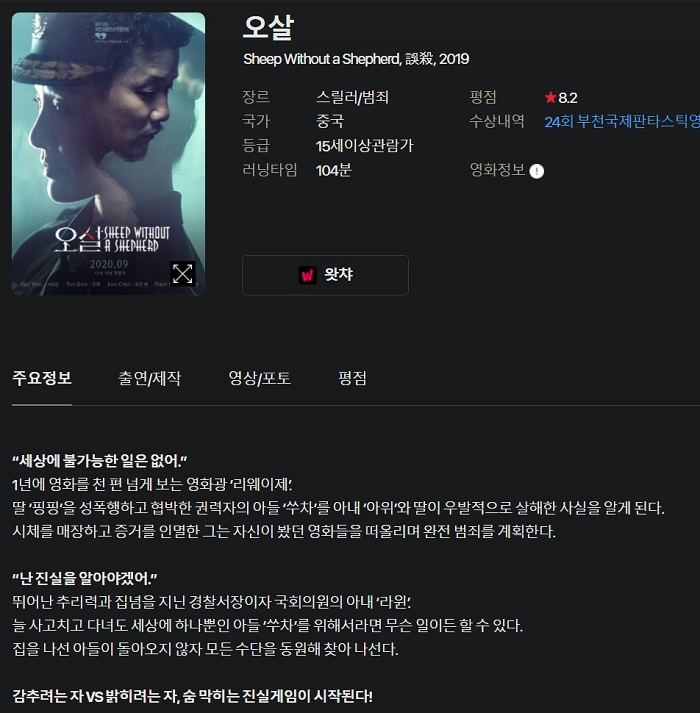Click the exclamation info icon beside 영화정보
Viewport: 700px width, 713px height.
[x=537, y=171]
